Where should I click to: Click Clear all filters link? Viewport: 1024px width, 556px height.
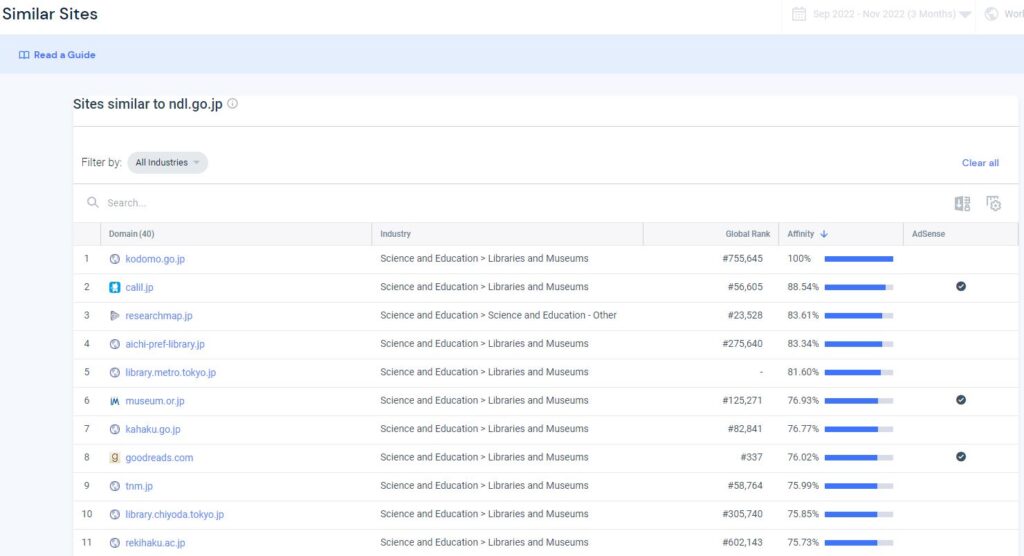point(980,163)
